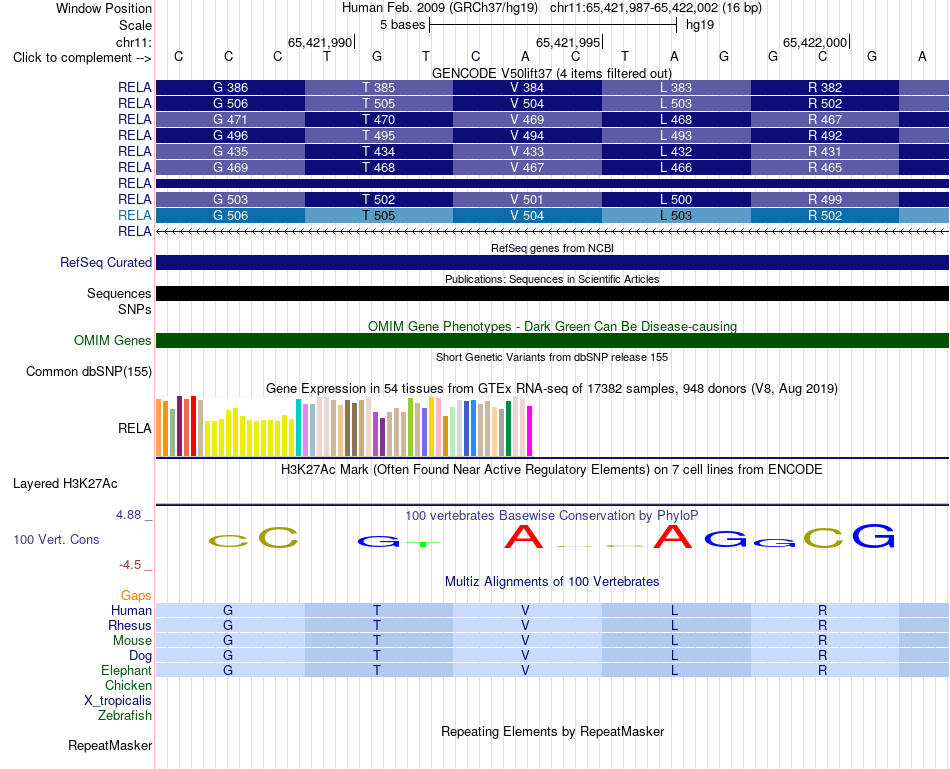Select the Common dbSNP(155) track label
The width and height of the screenshot is (950, 769).
89,371
